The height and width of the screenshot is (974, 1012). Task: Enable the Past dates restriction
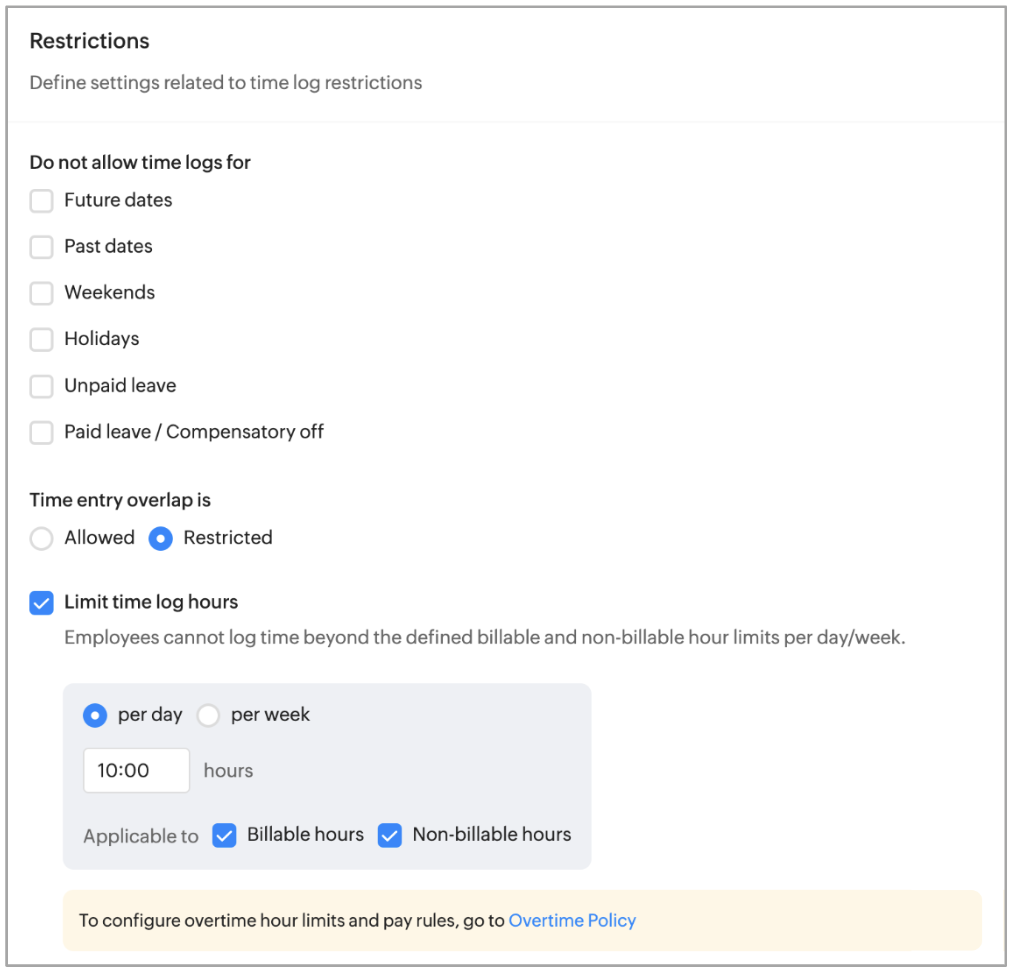pyautogui.click(x=41, y=247)
